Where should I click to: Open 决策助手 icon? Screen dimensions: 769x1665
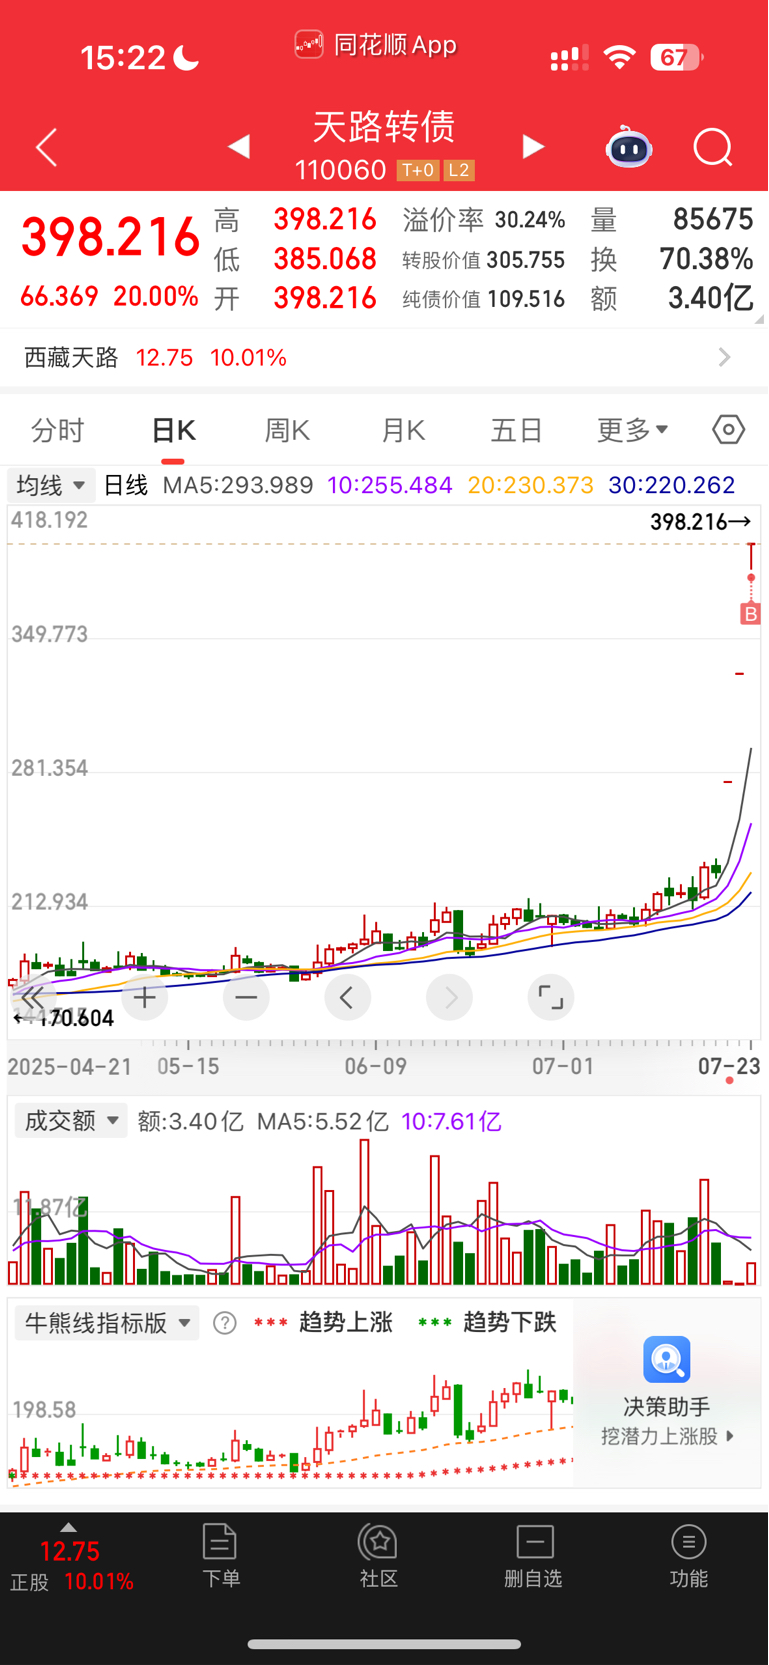tap(667, 1360)
